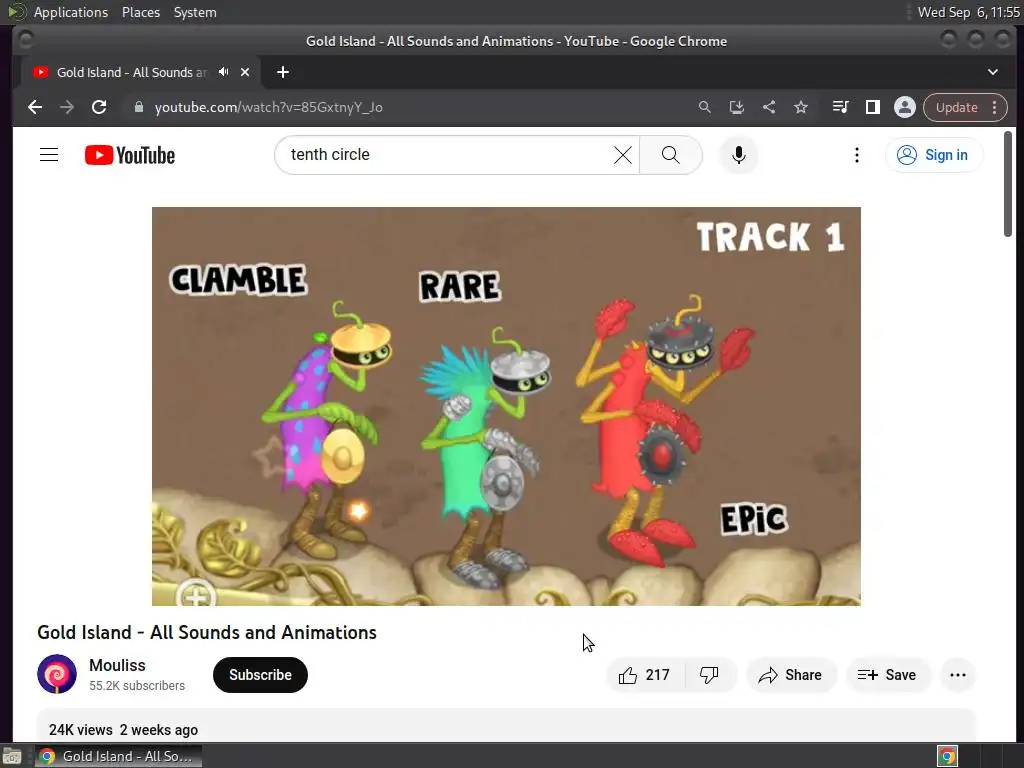Open the Mouliss channel avatar
The width and height of the screenshot is (1024, 768).
pos(57,674)
